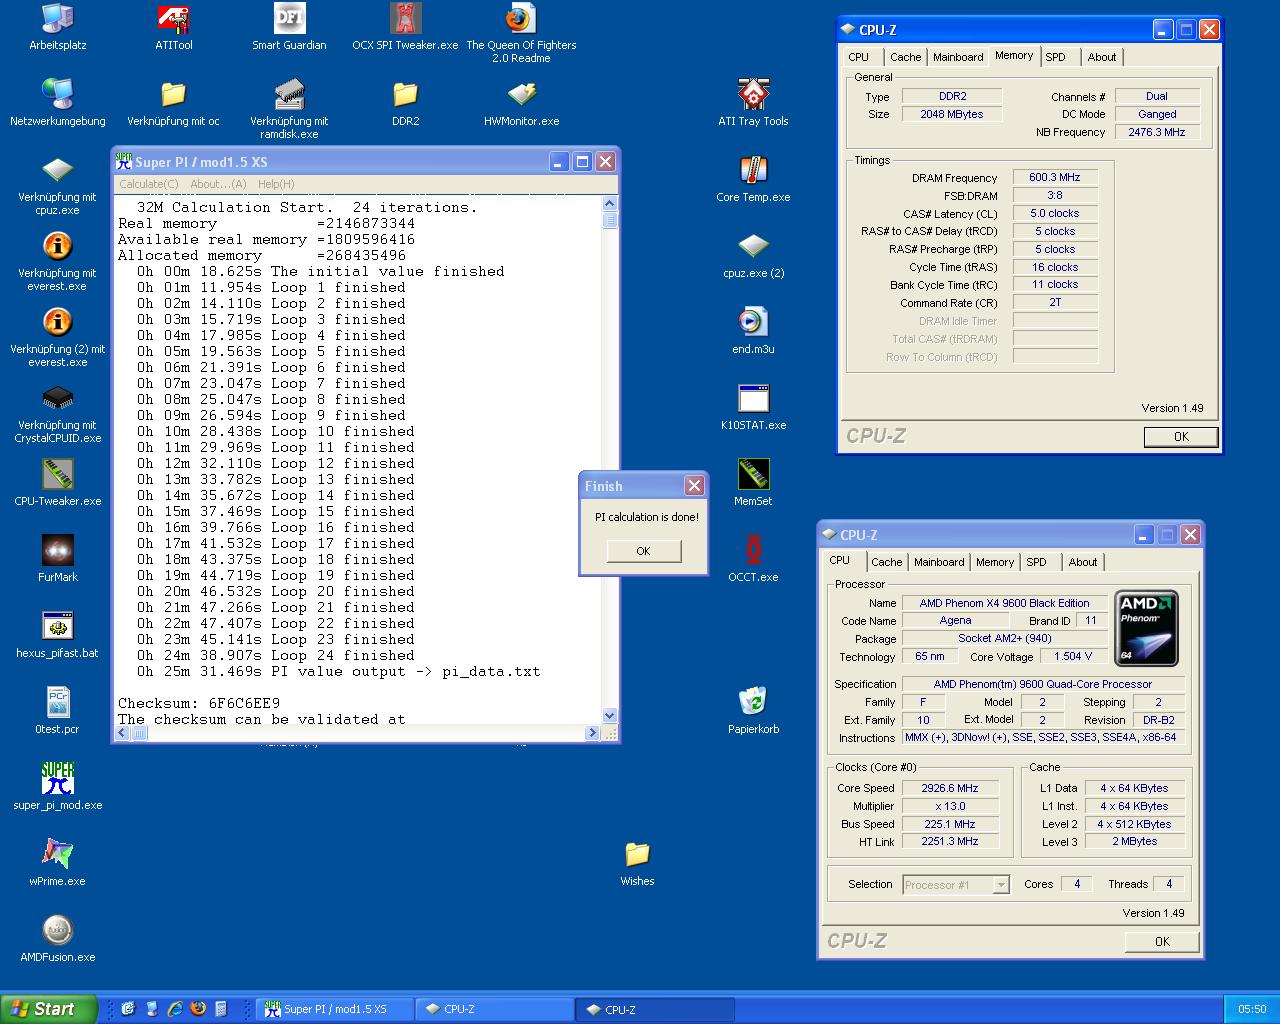
Task: Click the Core Speed value 2926.6 MHz
Action: tap(949, 788)
